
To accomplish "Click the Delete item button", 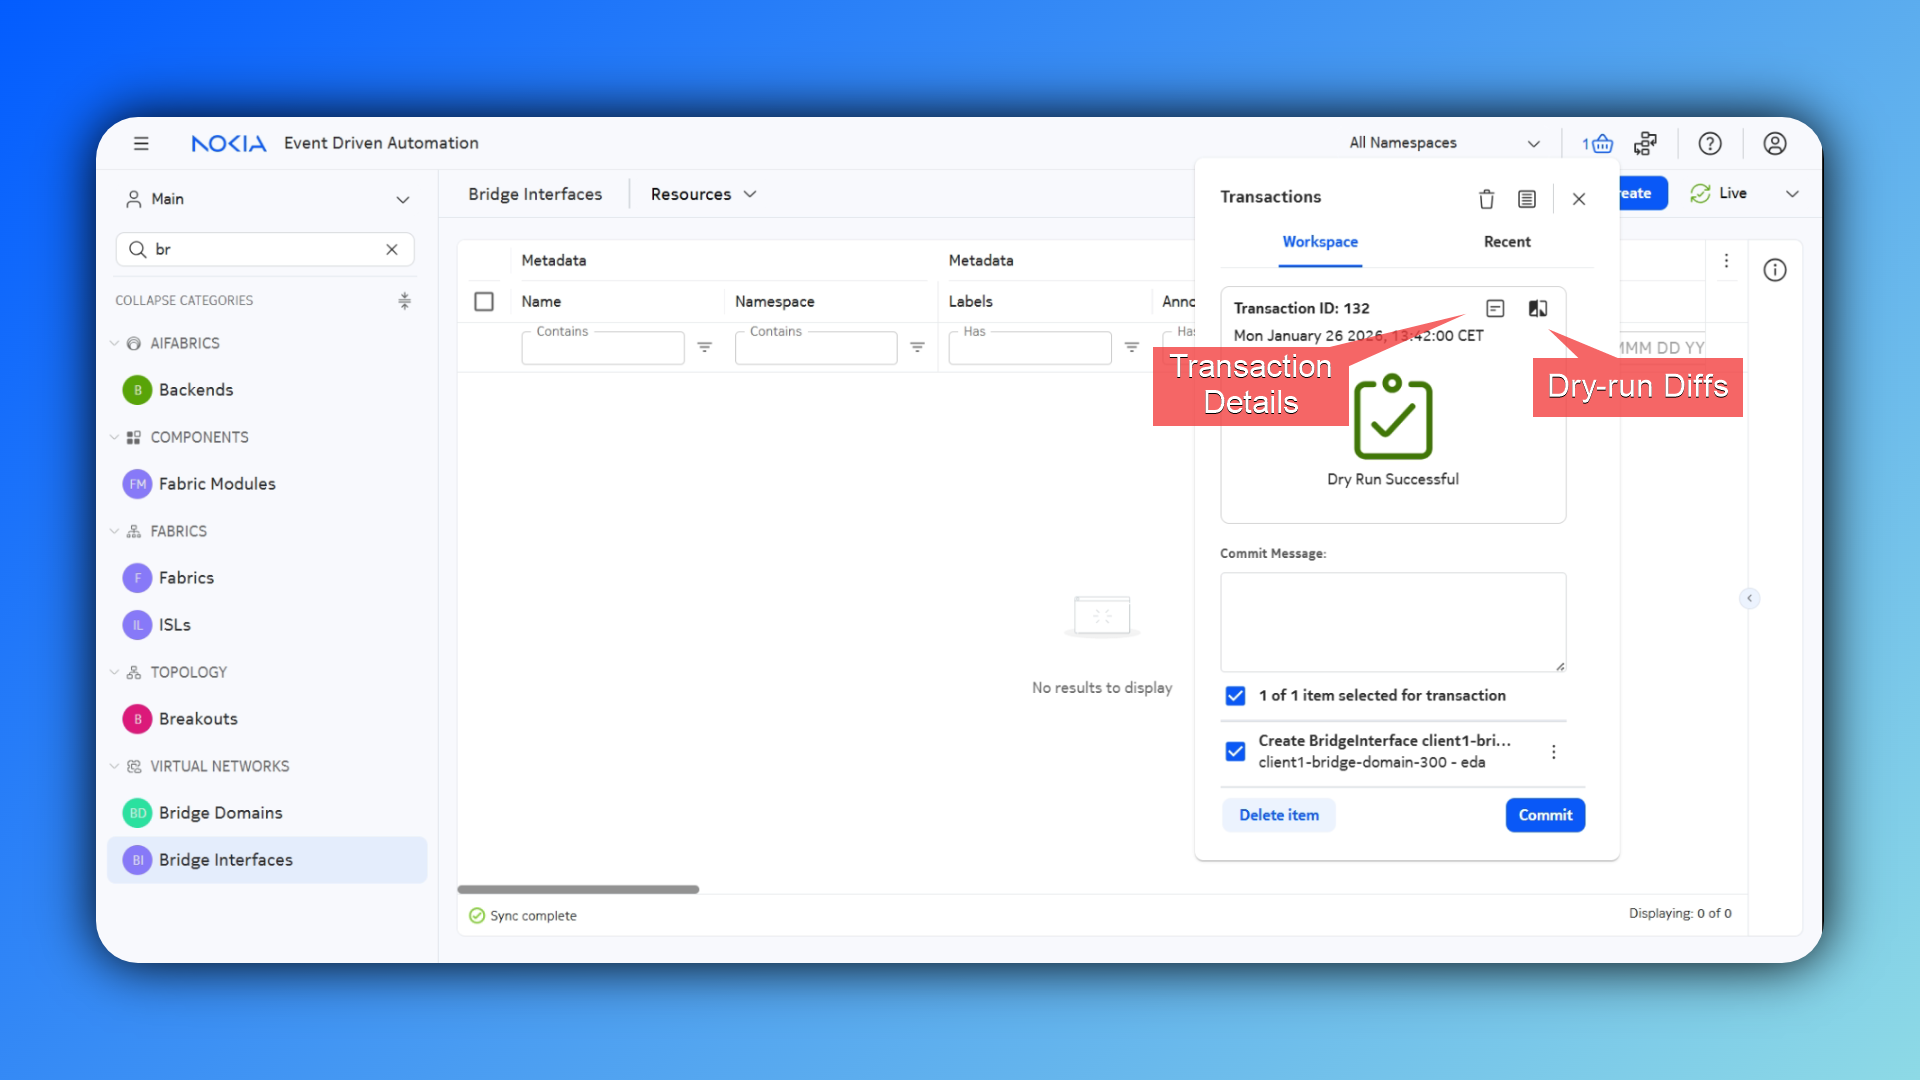I will point(1278,815).
